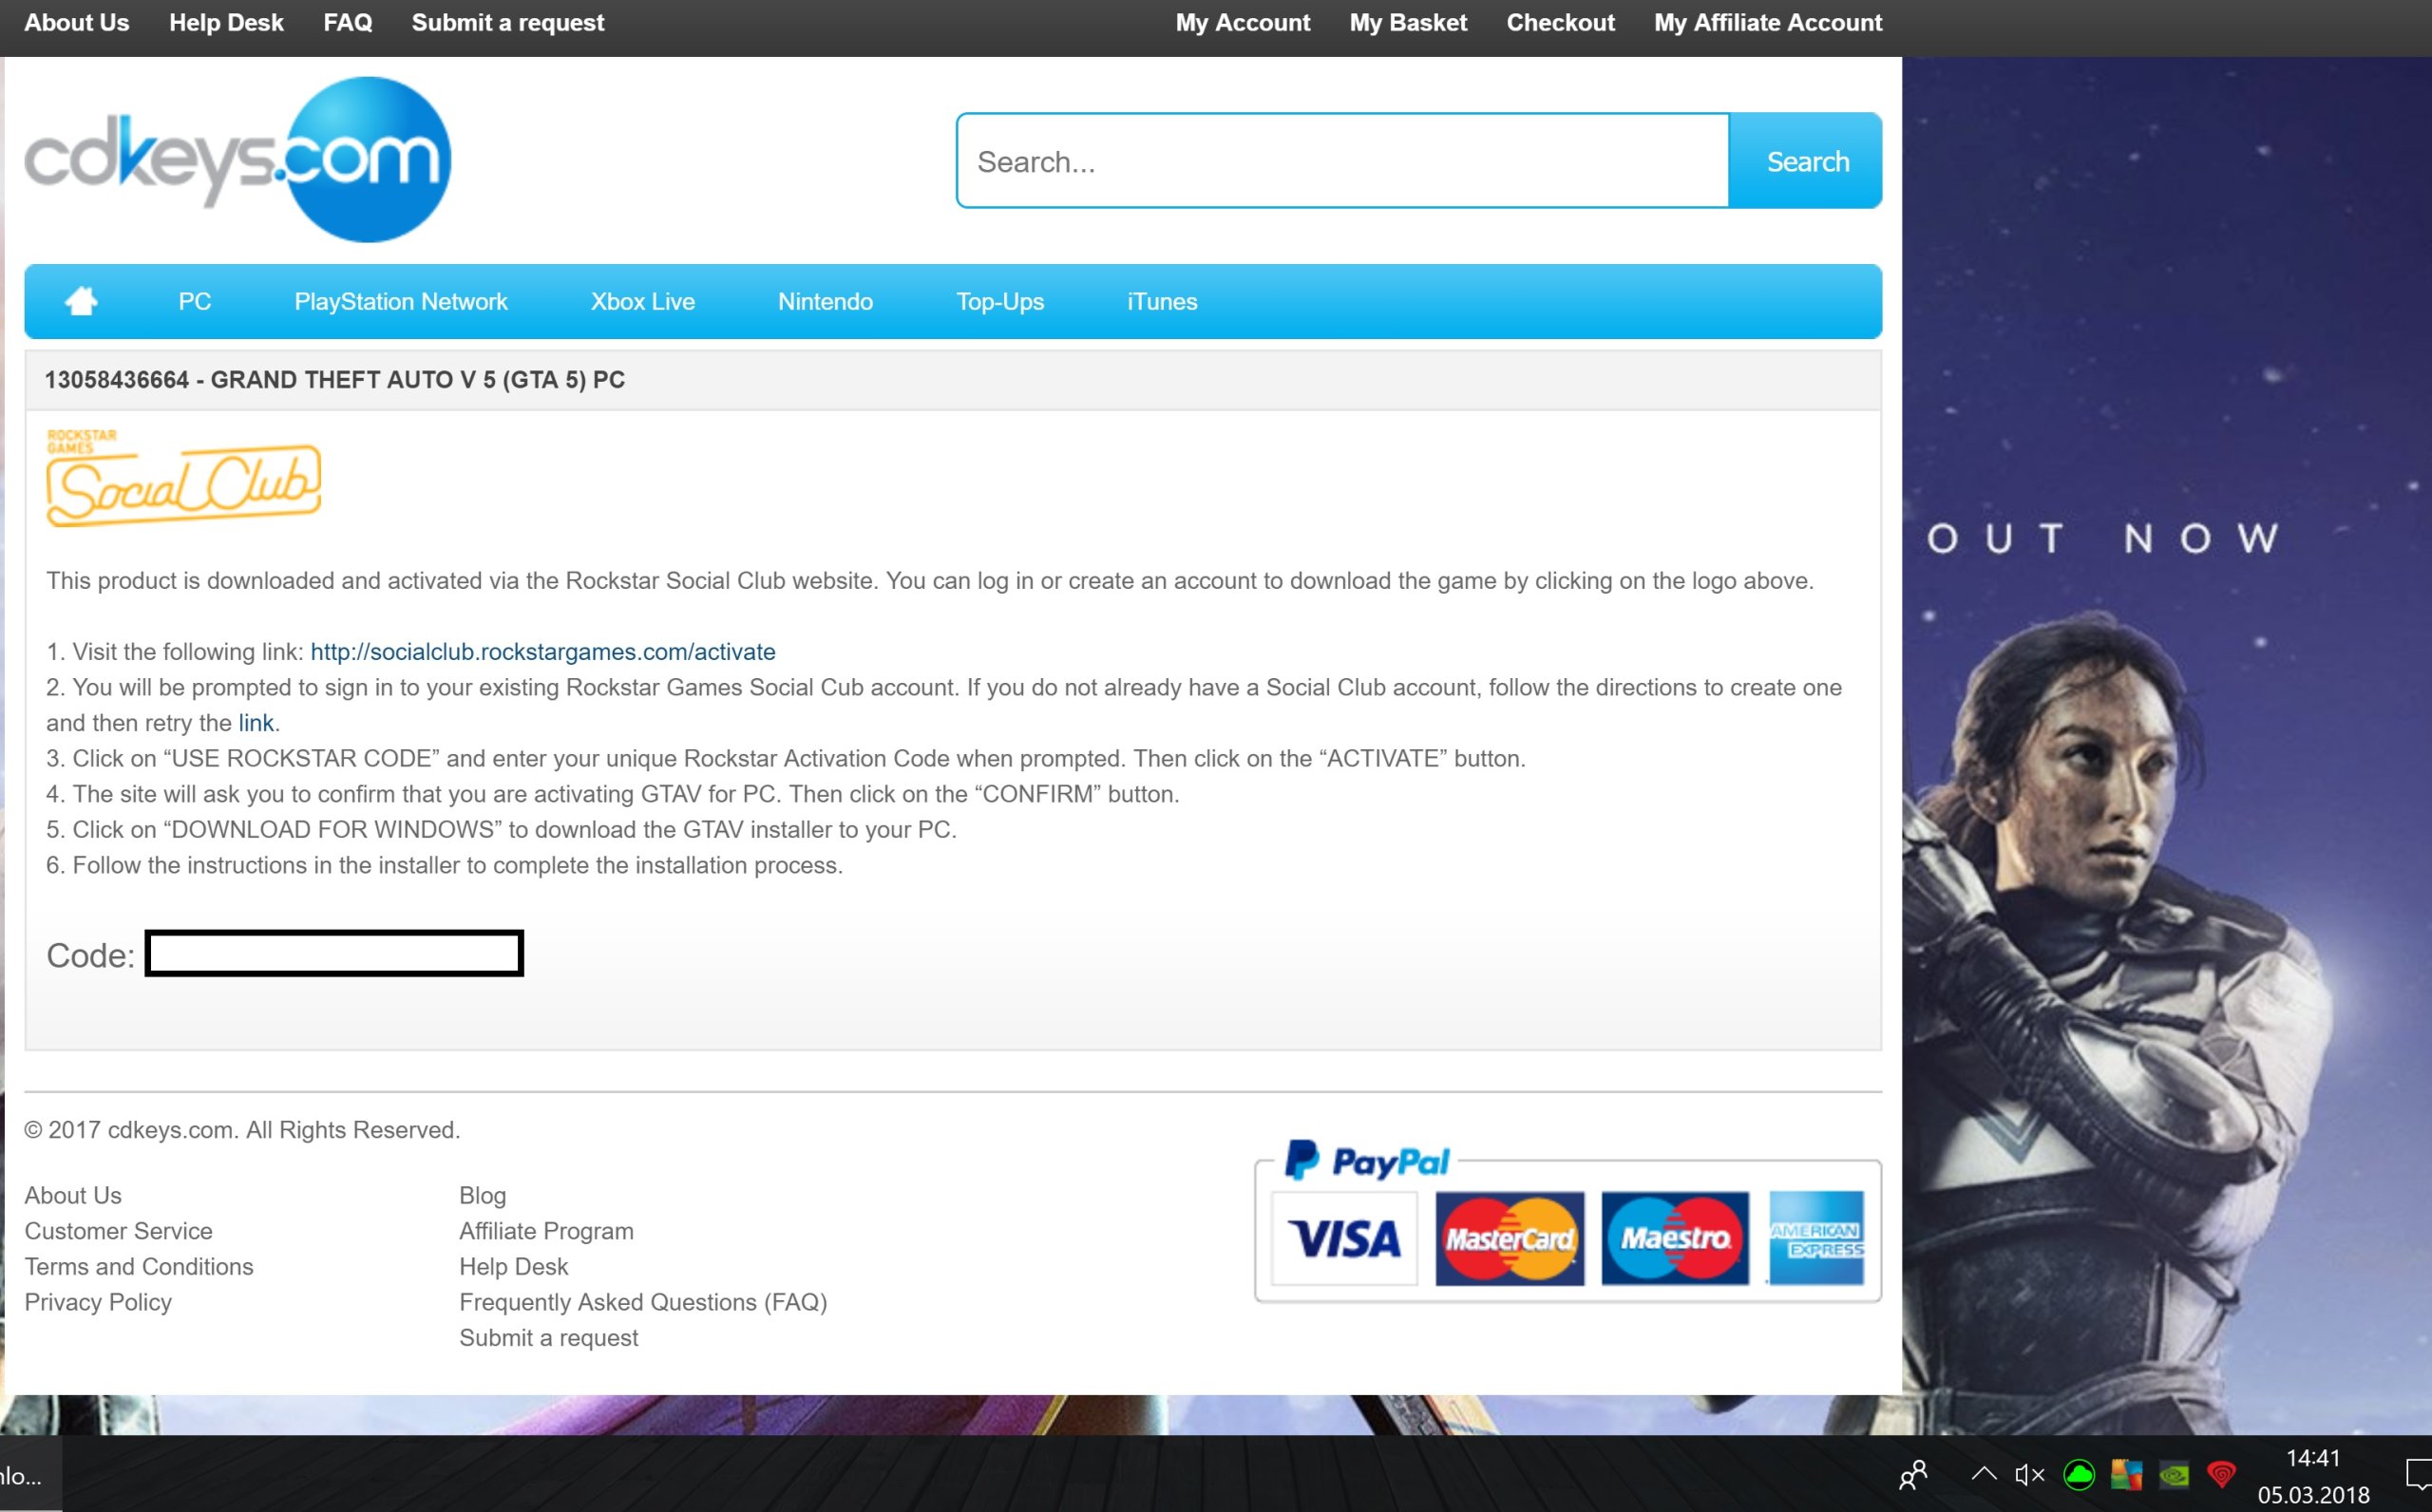Open the NVIDIA tray icon
The width and height of the screenshot is (2432, 1512).
pyautogui.click(x=2174, y=1475)
